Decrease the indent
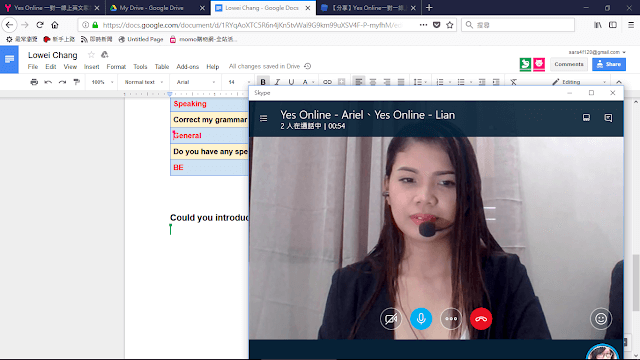 pyautogui.click(x=482, y=82)
